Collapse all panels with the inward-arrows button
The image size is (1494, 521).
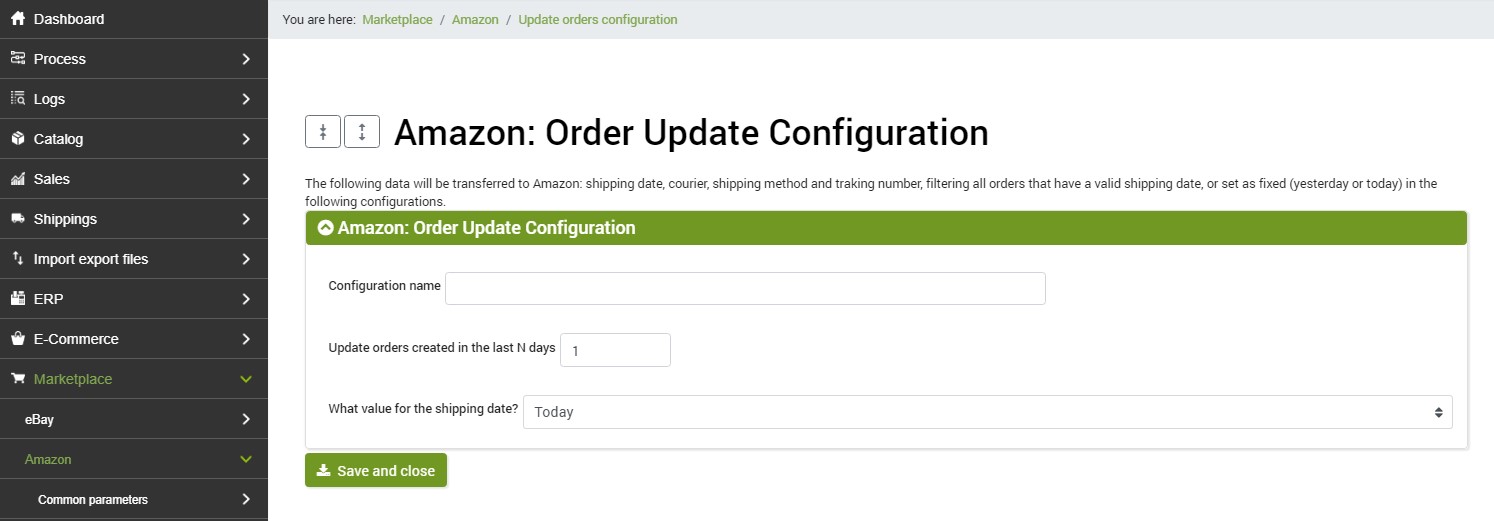coord(323,131)
